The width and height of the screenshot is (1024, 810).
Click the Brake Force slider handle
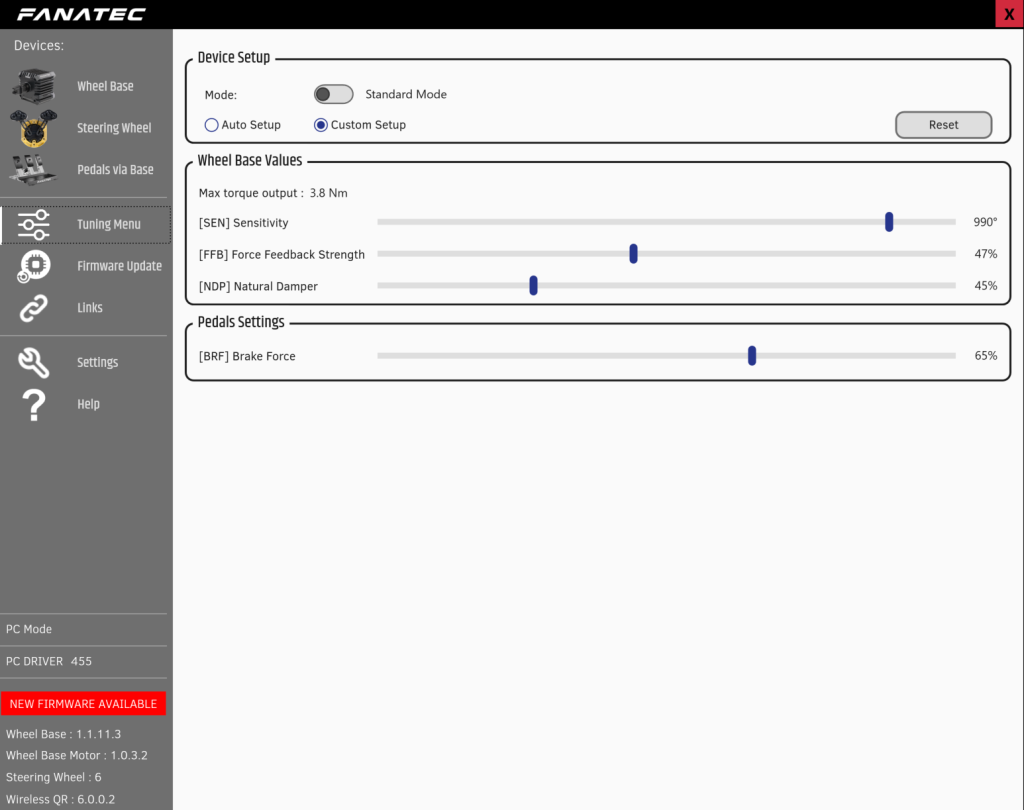[752, 355]
